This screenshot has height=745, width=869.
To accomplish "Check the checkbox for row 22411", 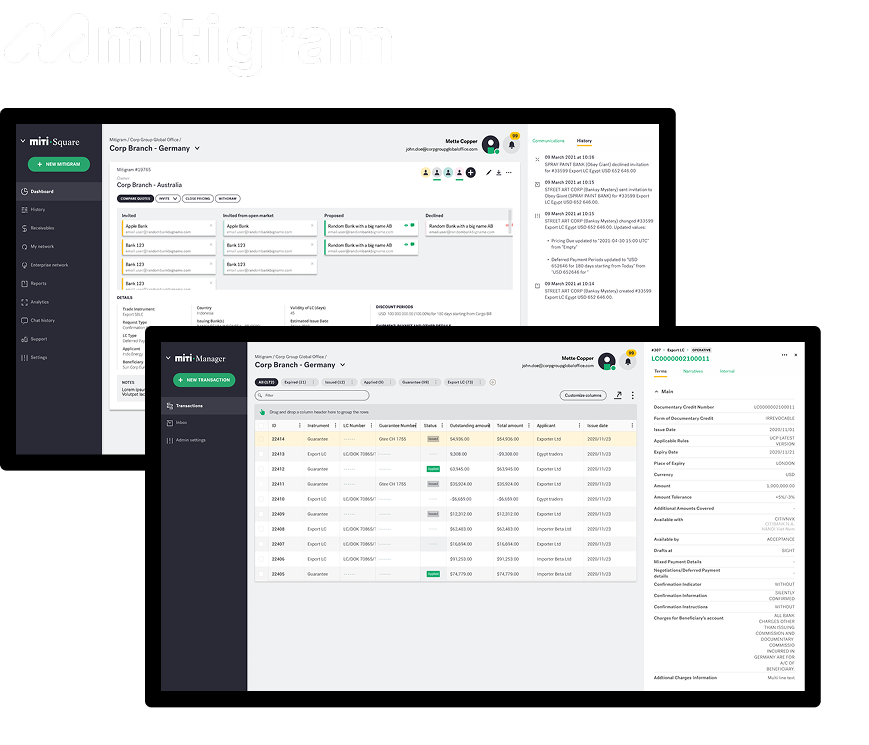I will point(261,484).
